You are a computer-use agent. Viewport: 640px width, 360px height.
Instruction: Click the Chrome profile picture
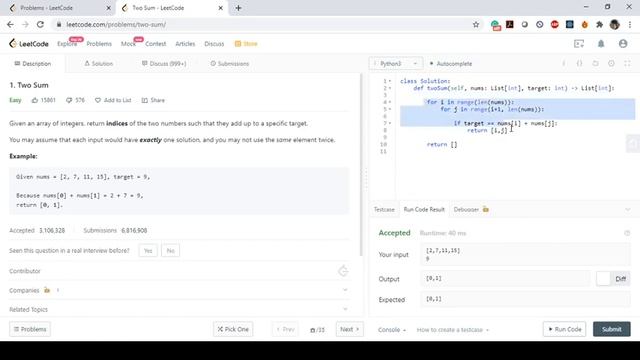(614, 24)
